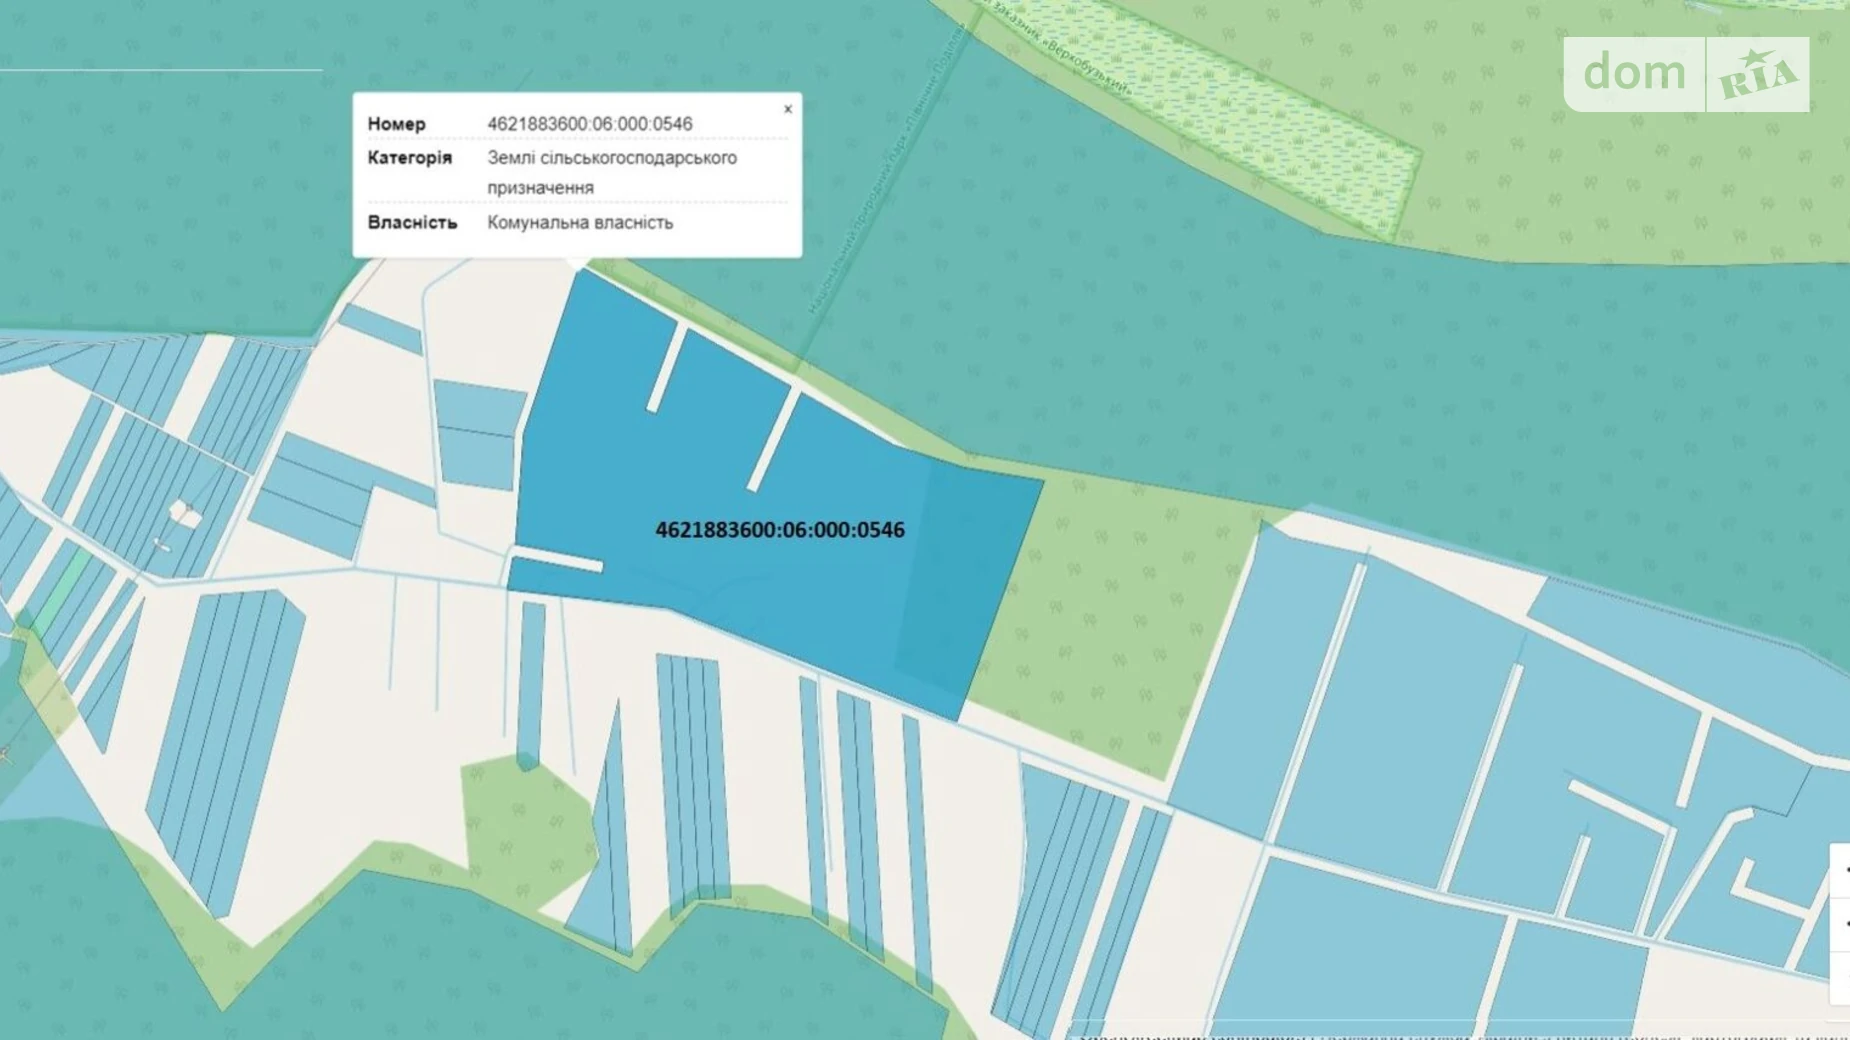Click the dom logo text

pos(1634,73)
